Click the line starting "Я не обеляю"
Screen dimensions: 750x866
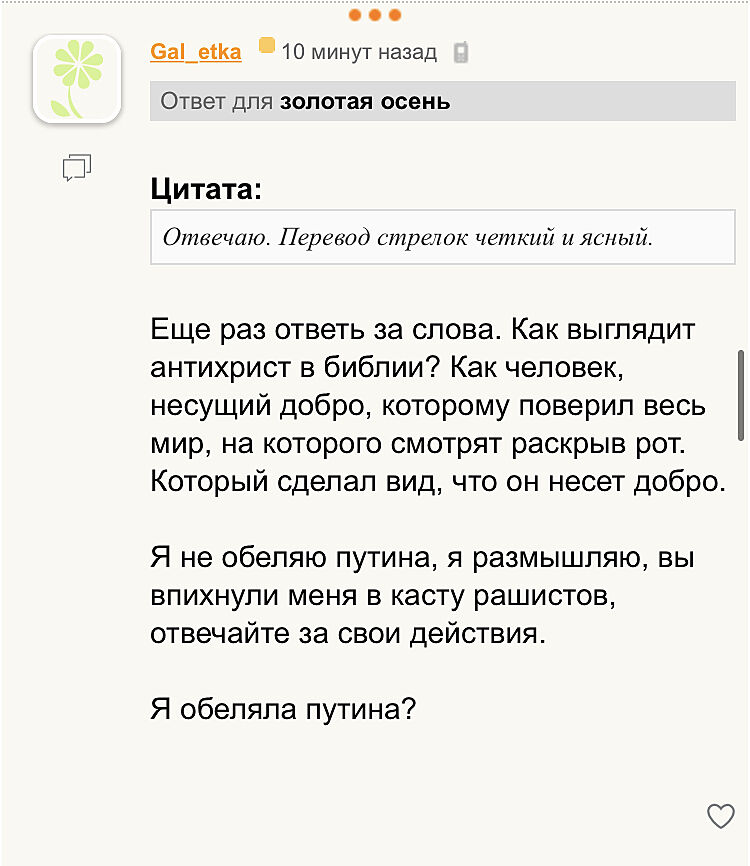(x=422, y=558)
